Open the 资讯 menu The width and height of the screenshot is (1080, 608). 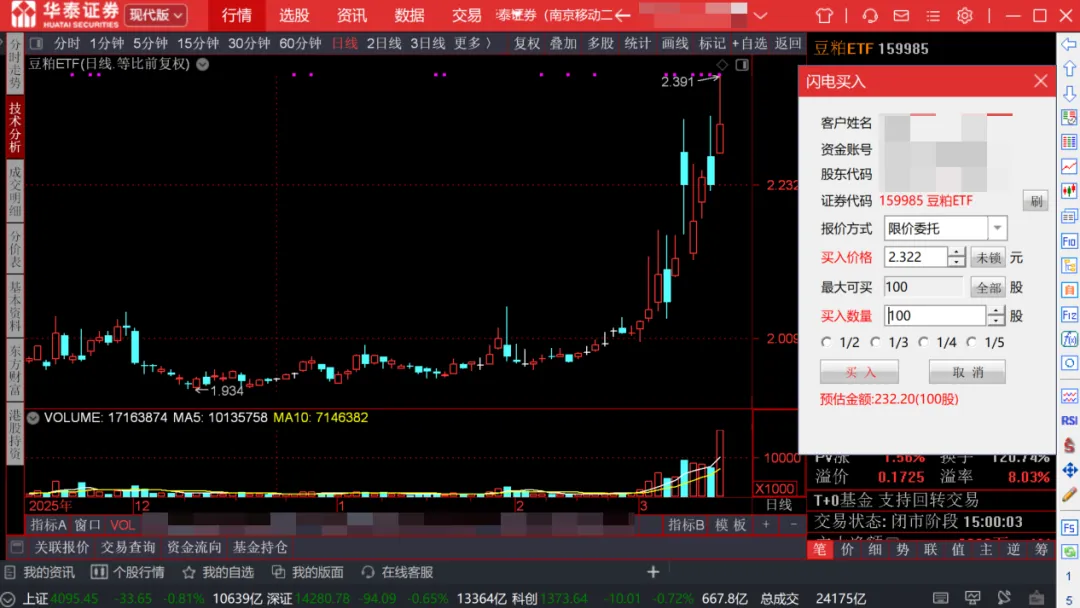(352, 15)
